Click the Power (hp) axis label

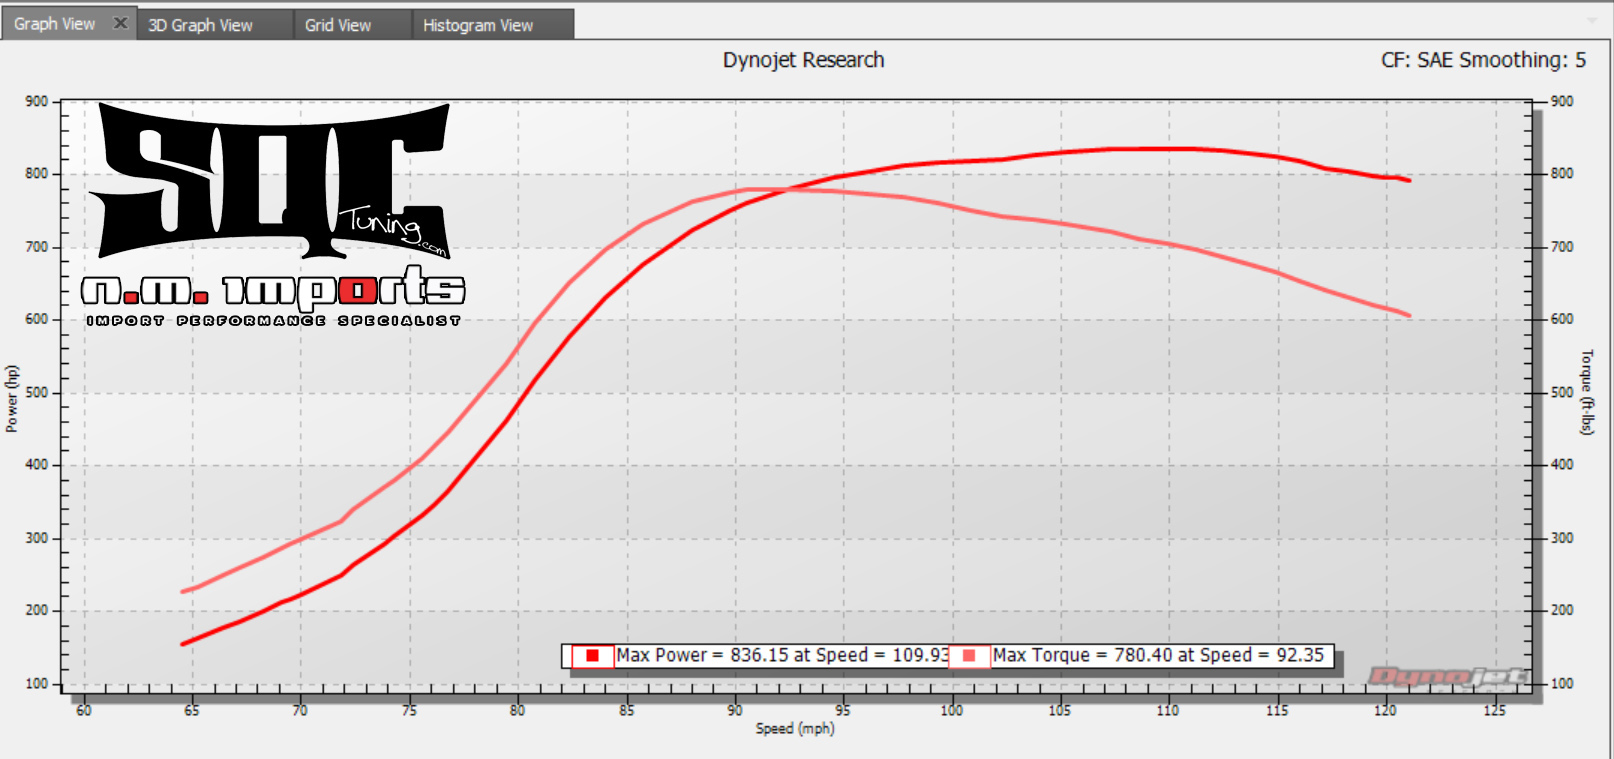tap(12, 398)
